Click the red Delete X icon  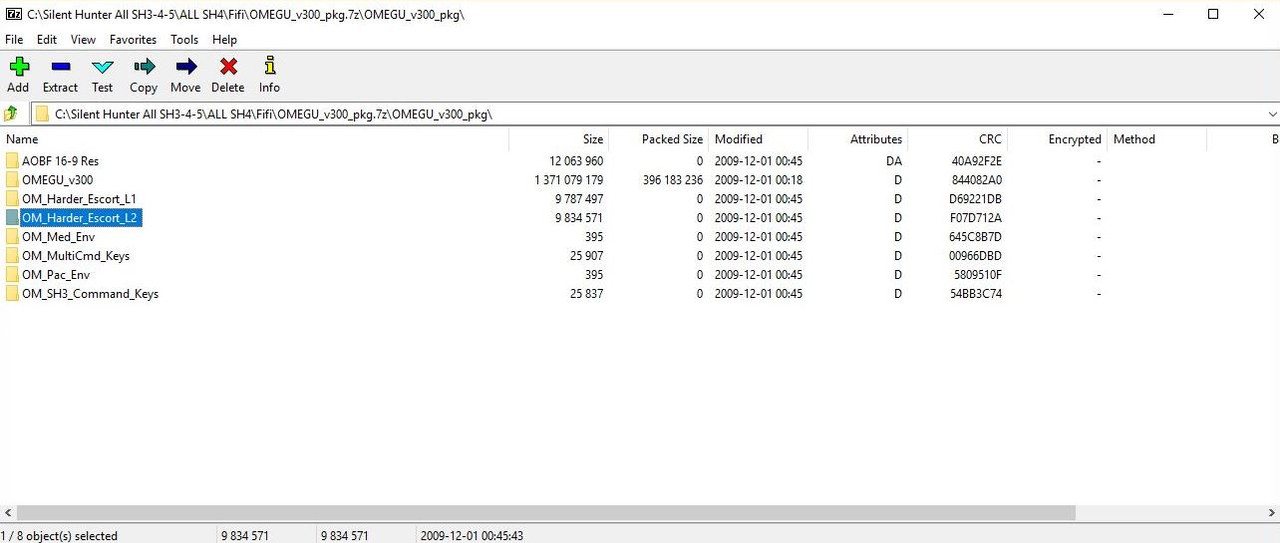[x=228, y=67]
